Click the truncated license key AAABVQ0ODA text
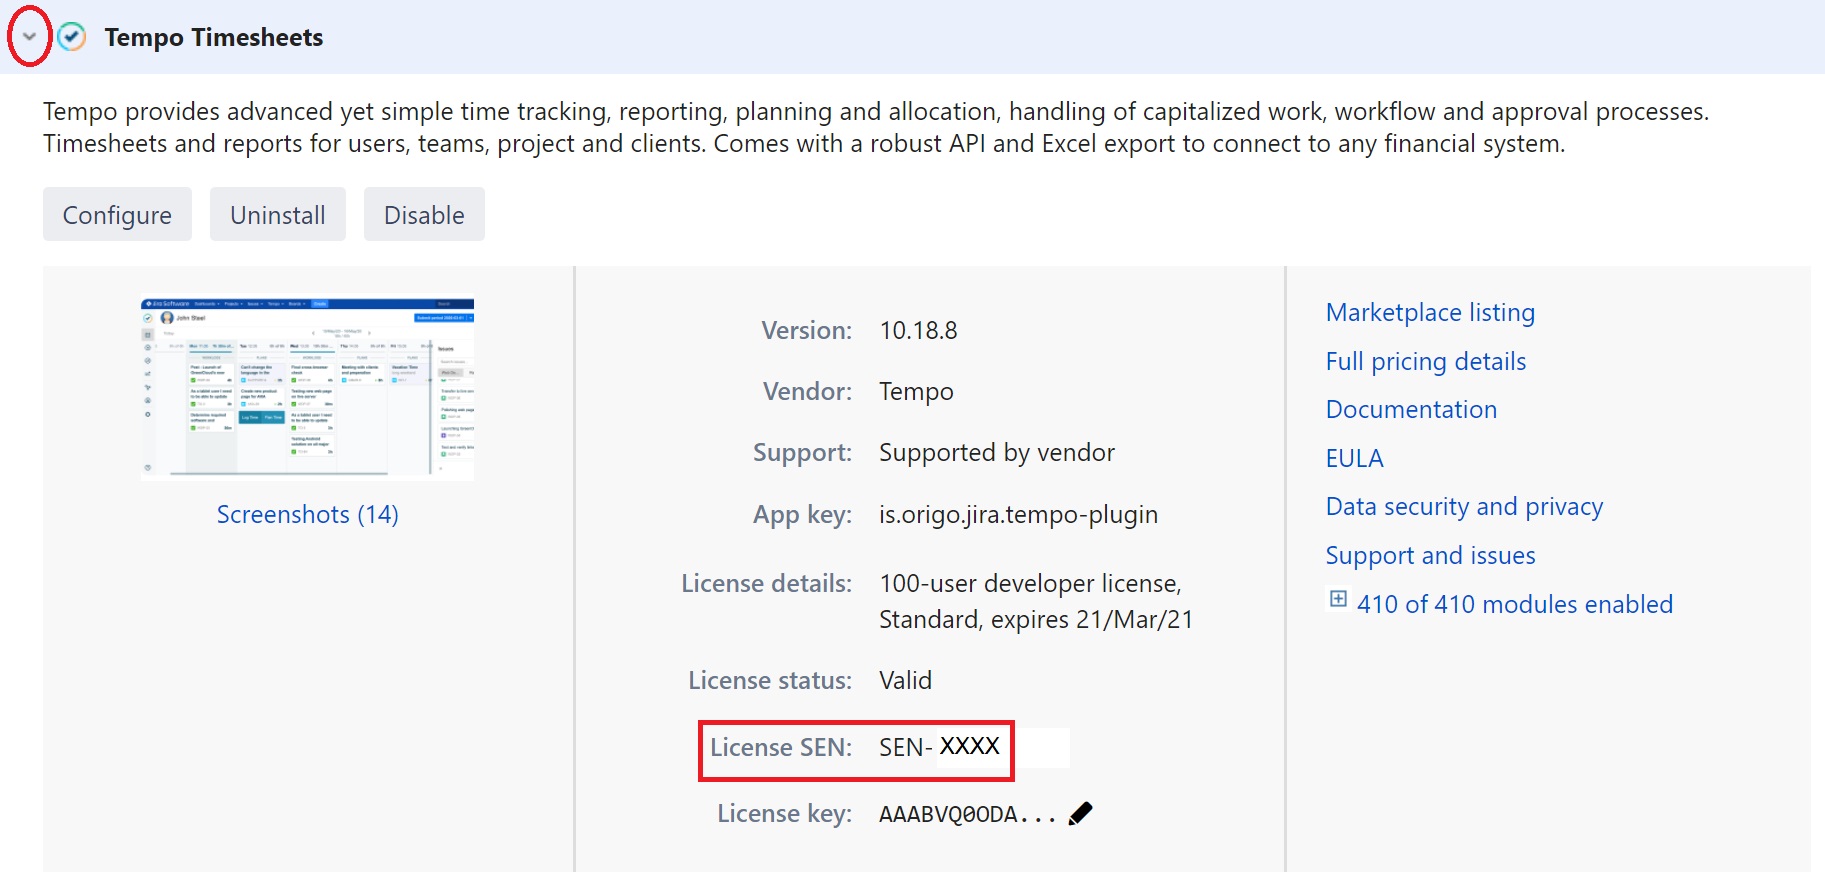Screen dimensions: 1825x892 pyautogui.click(x=966, y=815)
